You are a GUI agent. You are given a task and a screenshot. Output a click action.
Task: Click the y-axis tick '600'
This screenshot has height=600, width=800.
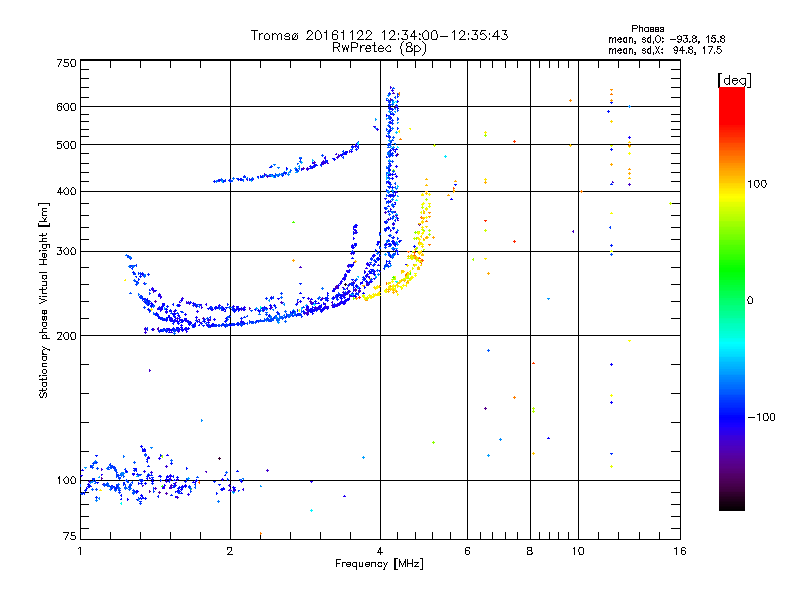click(x=66, y=107)
